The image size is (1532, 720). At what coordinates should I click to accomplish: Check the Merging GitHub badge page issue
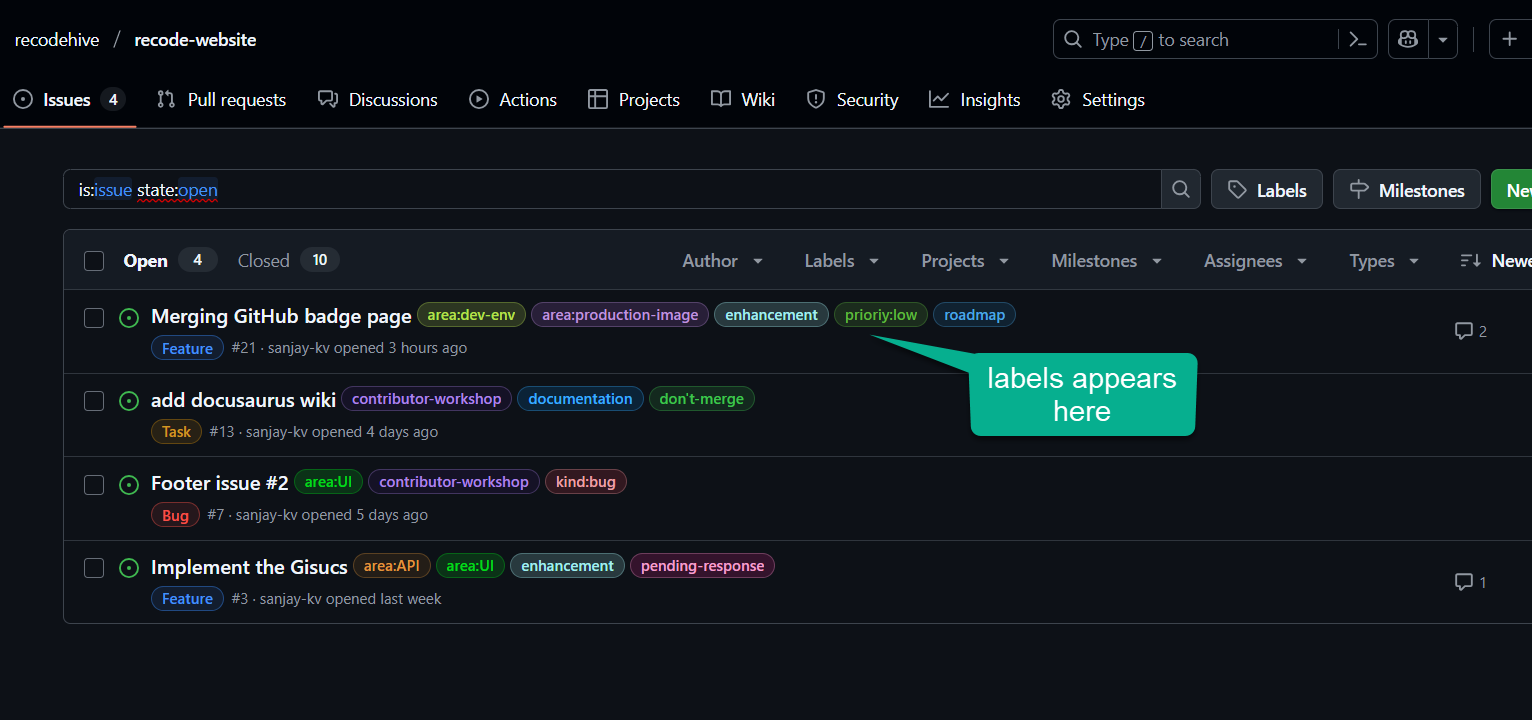(x=94, y=318)
